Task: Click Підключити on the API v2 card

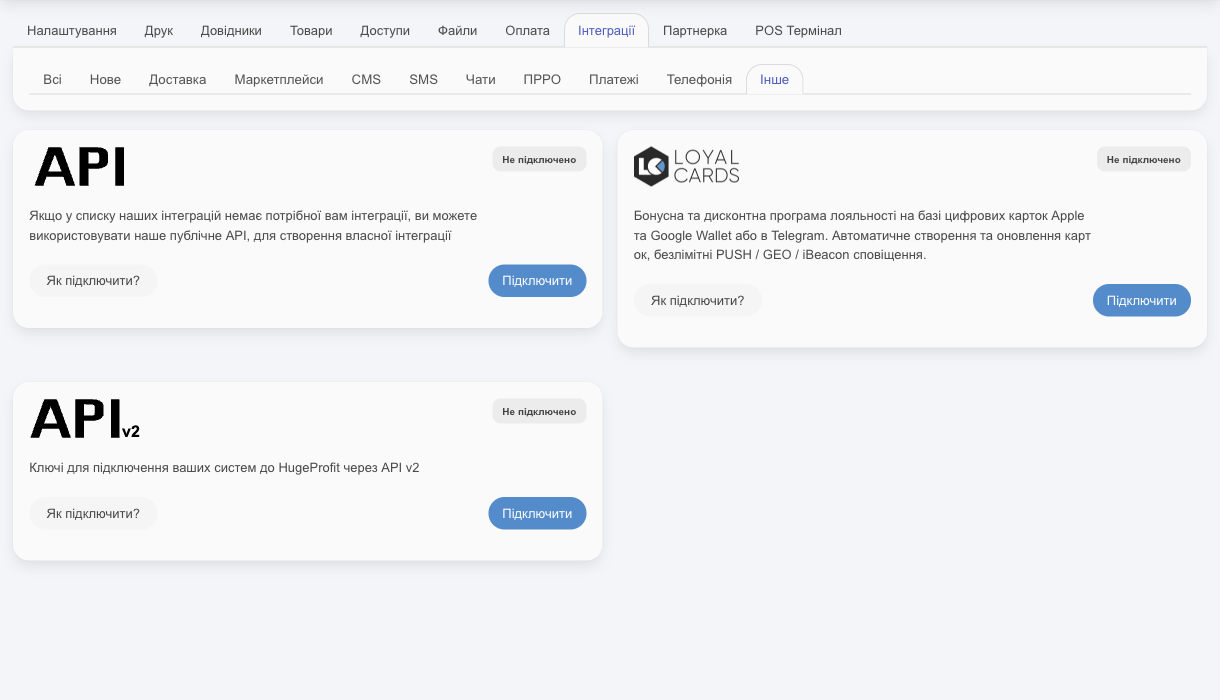Action: (x=537, y=514)
